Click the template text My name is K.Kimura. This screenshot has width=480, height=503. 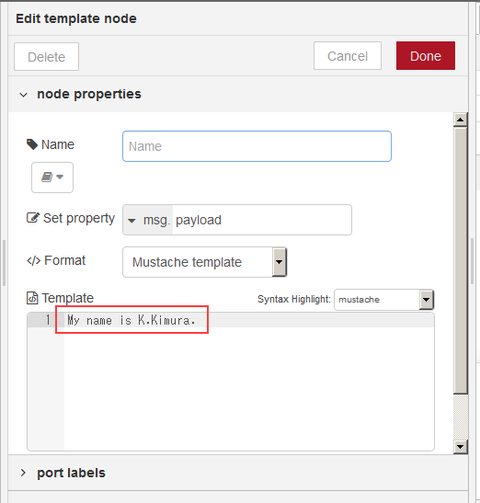point(131,320)
